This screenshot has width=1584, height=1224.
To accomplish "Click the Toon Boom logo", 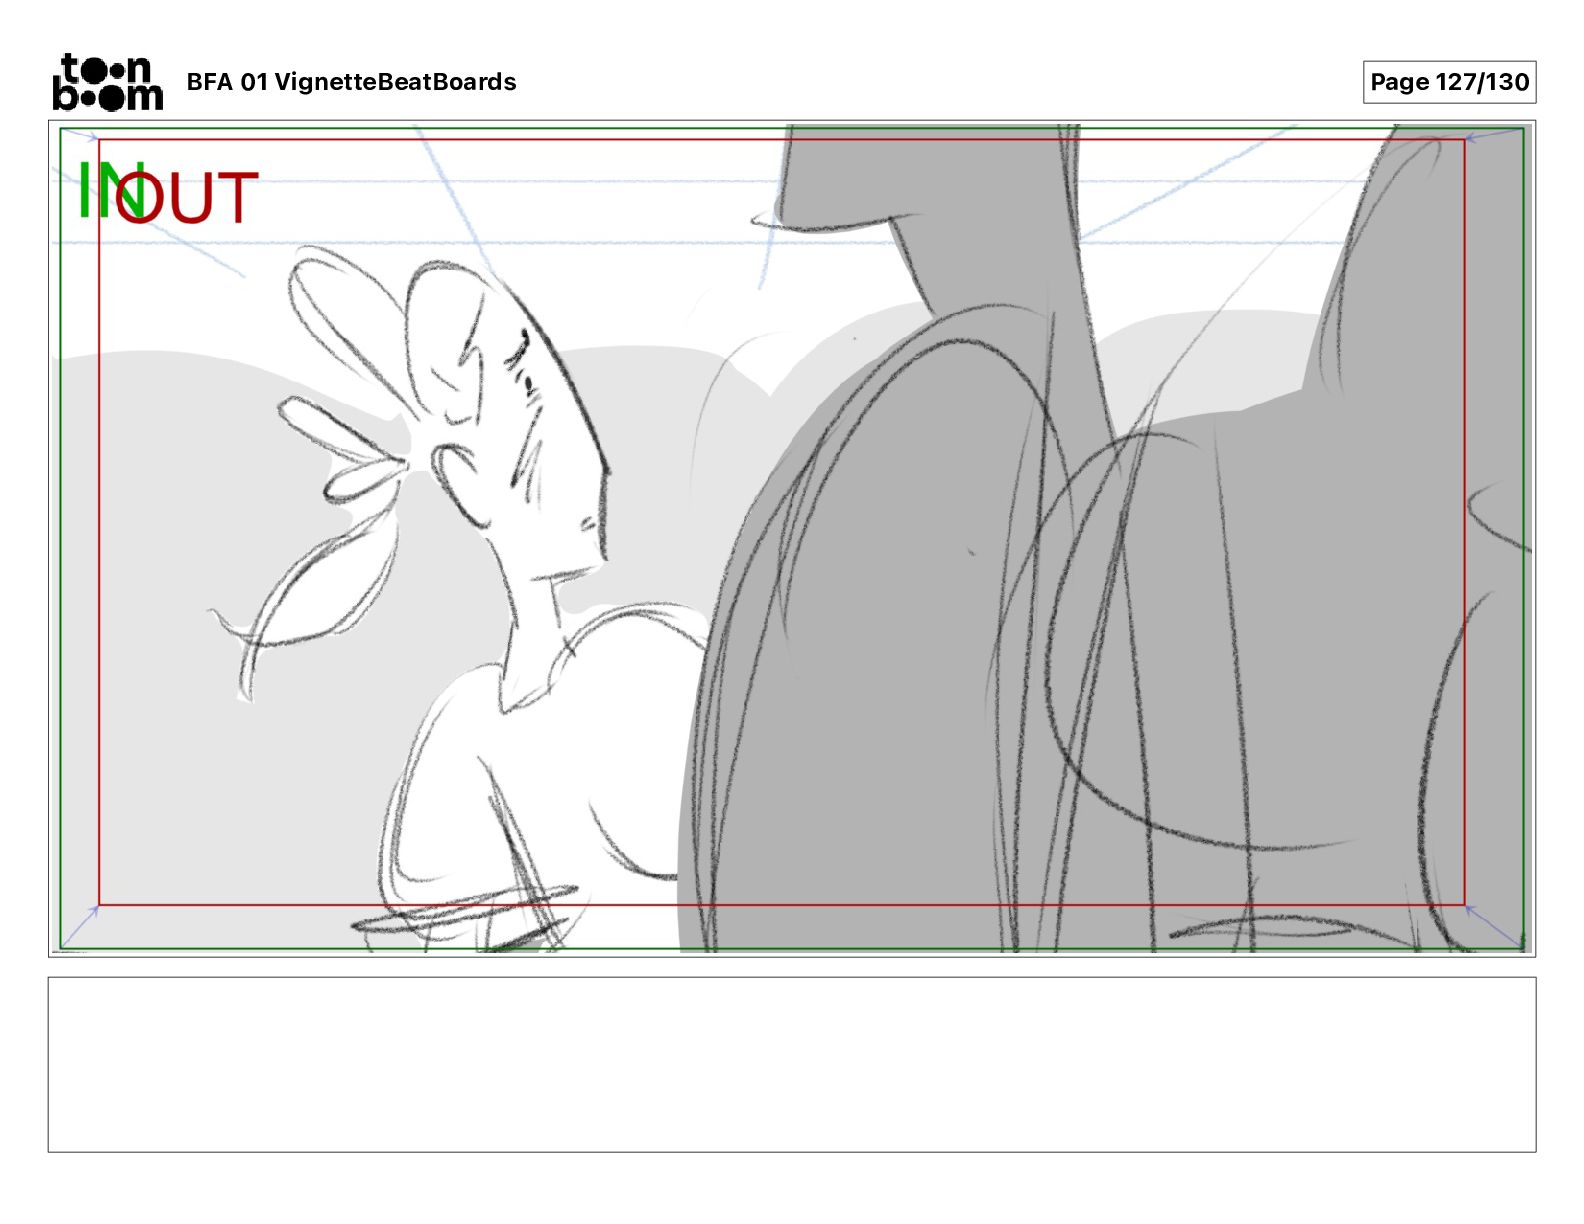I will coord(107,82).
